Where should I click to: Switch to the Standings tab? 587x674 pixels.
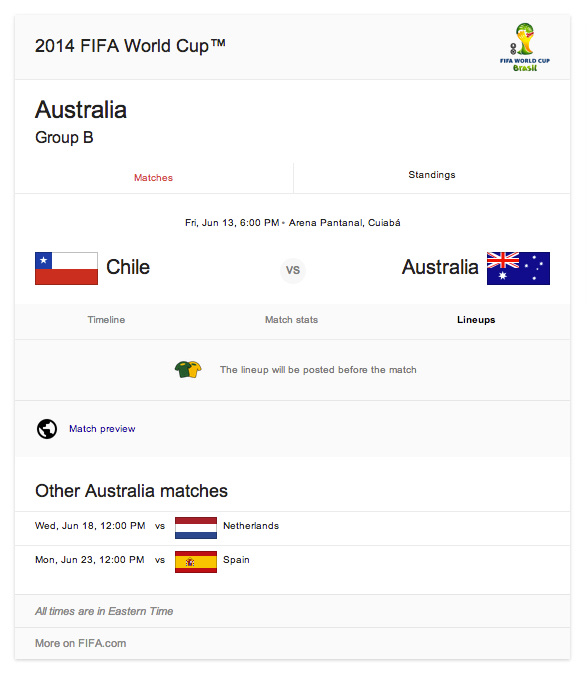click(432, 175)
